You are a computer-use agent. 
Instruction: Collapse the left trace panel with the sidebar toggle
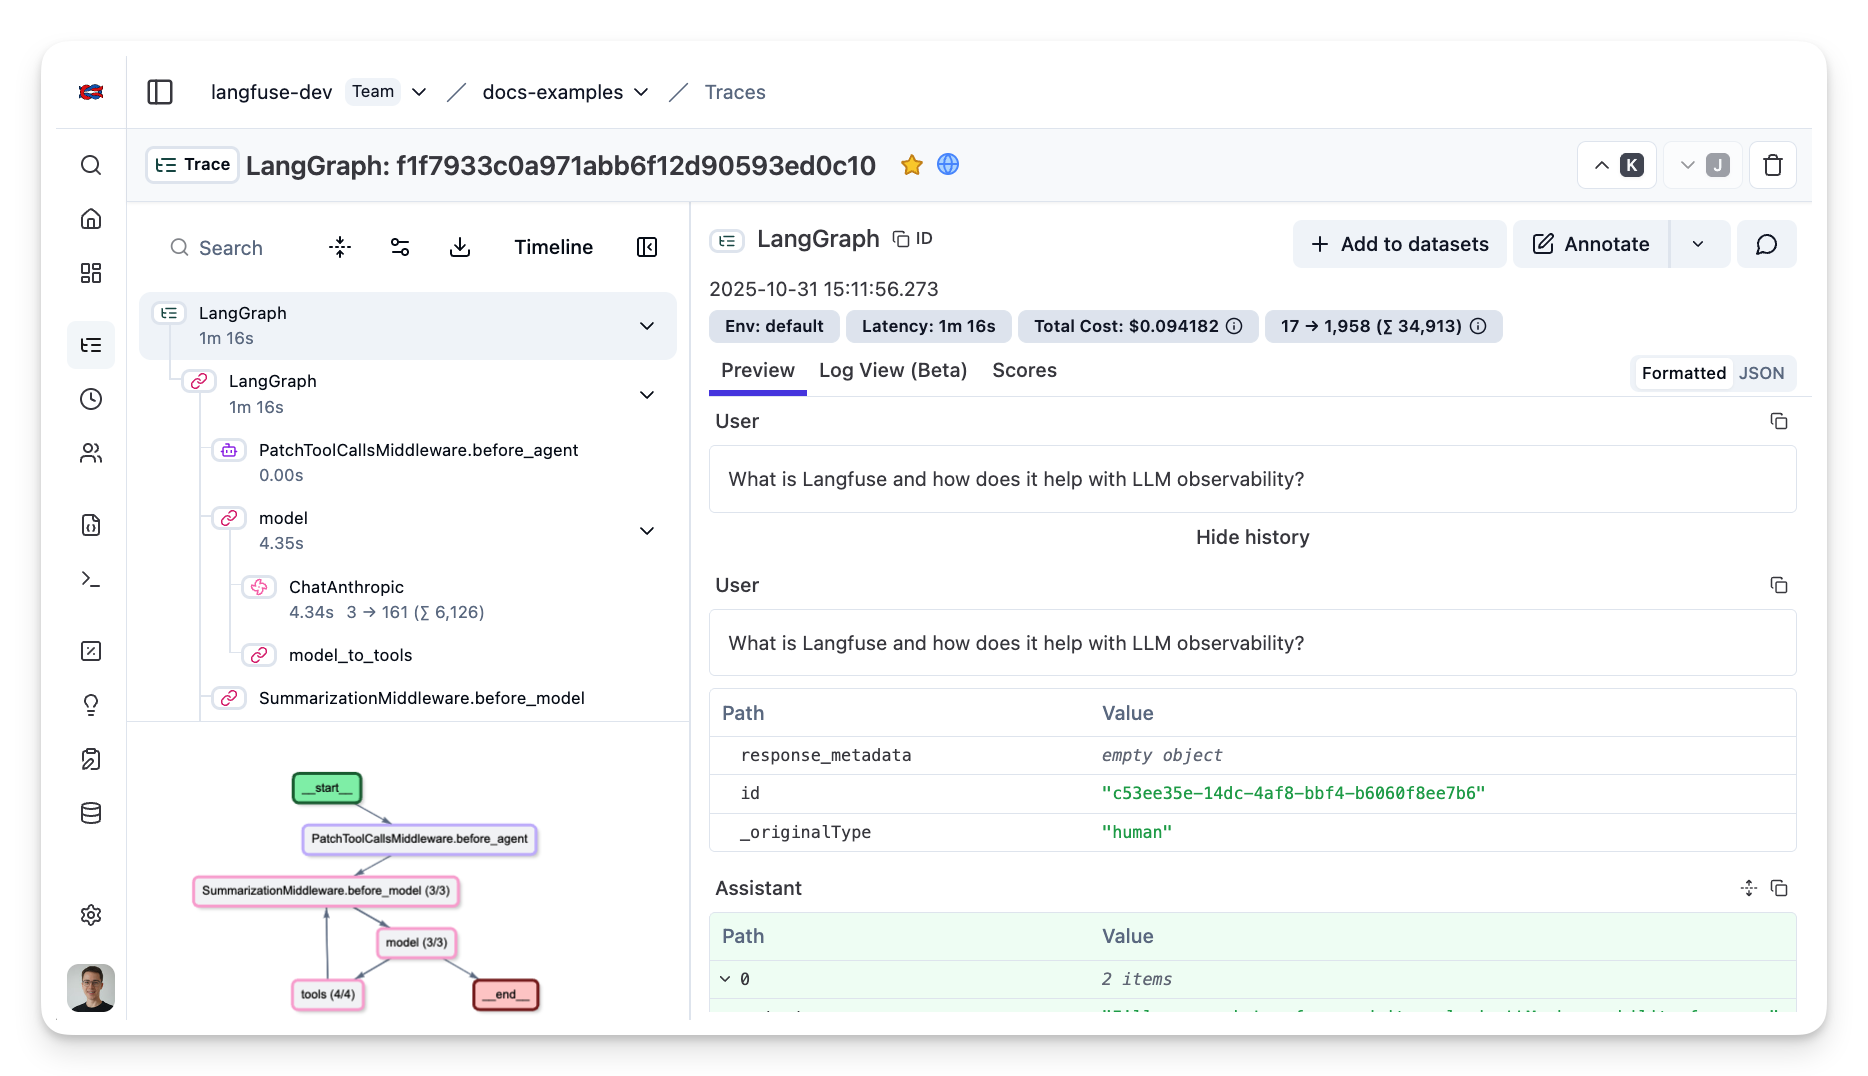click(x=647, y=246)
